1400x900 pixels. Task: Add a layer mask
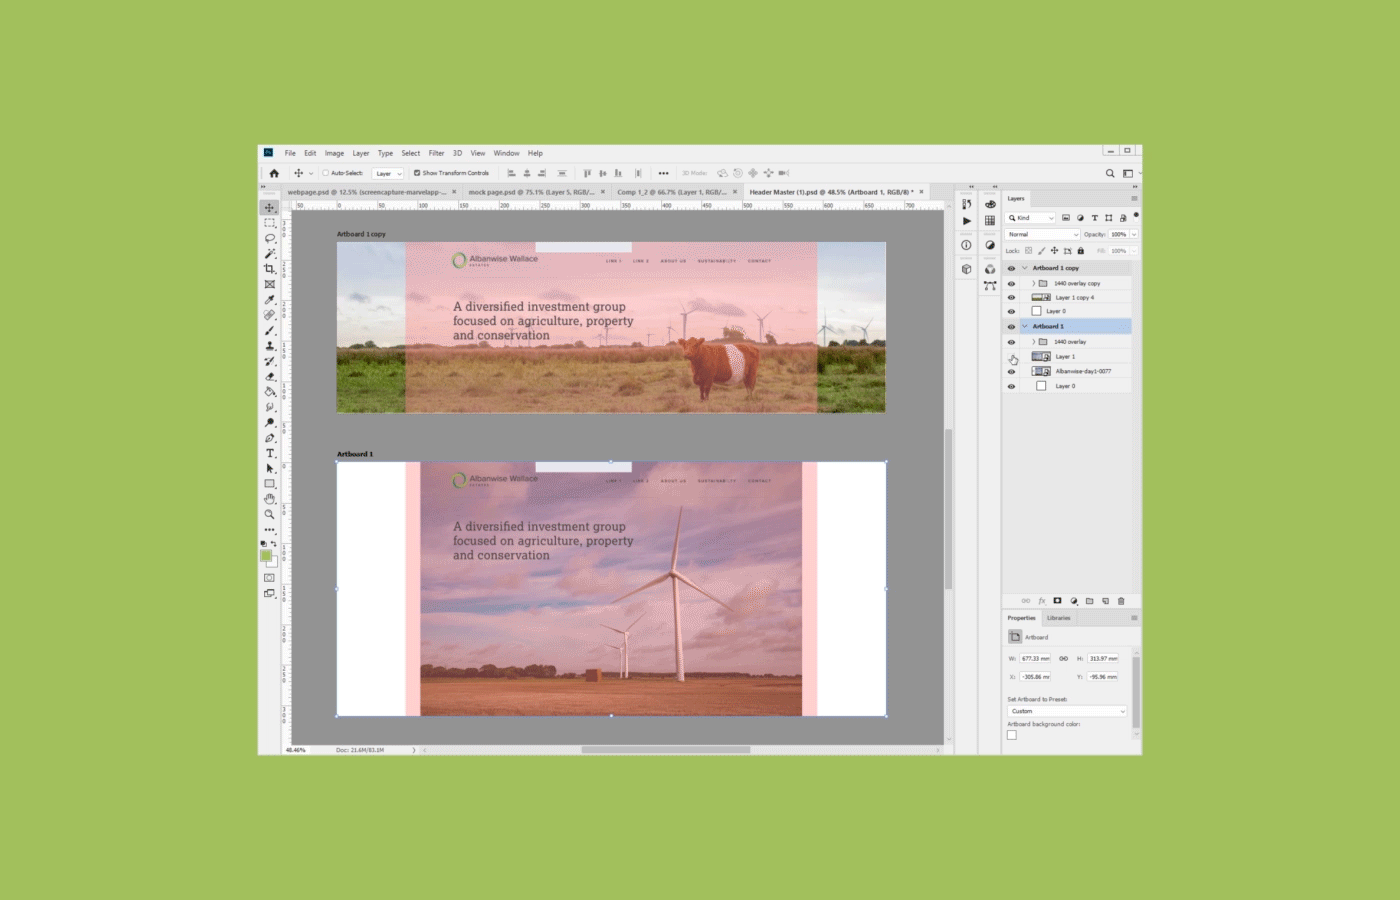(1057, 601)
